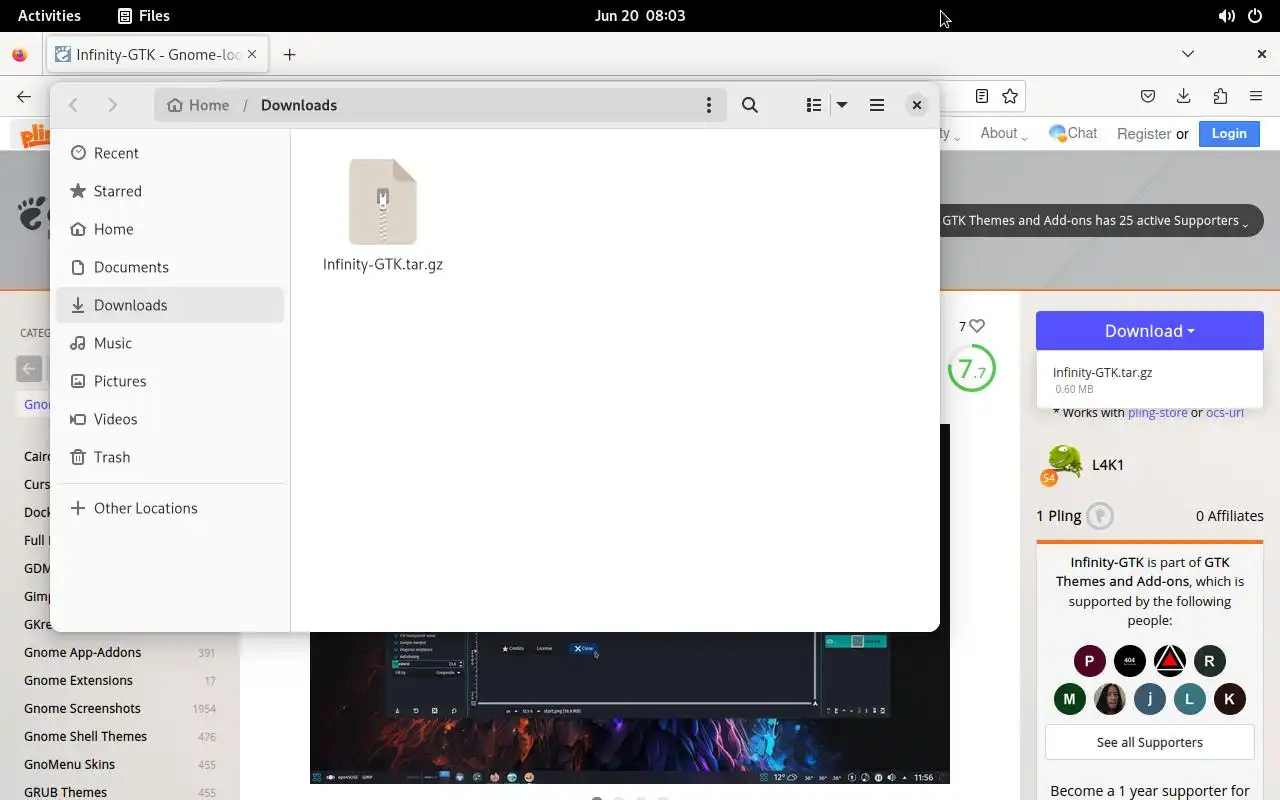Open the Files hamburger menu

click(x=877, y=105)
